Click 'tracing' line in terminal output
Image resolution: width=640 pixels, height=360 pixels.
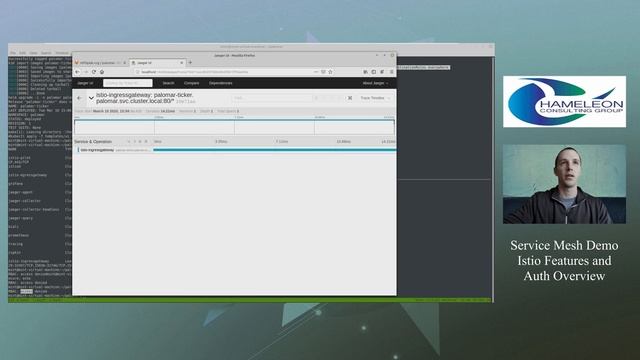click(x=16, y=244)
